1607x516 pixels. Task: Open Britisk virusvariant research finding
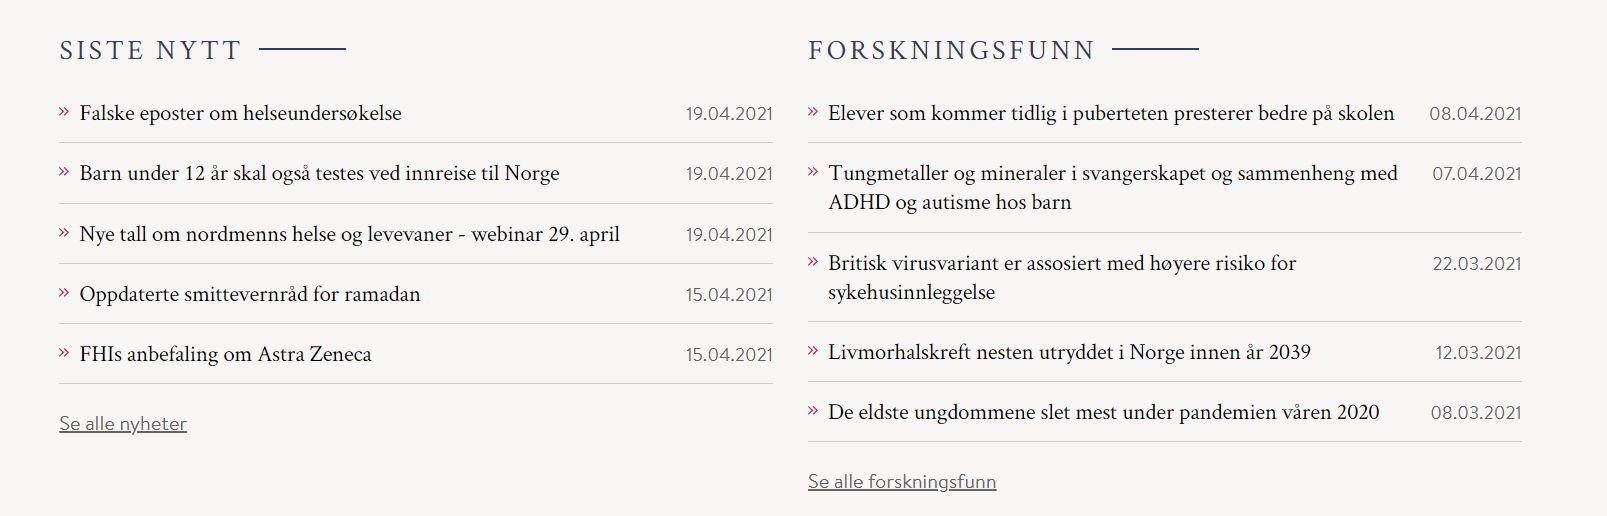(x=1061, y=277)
